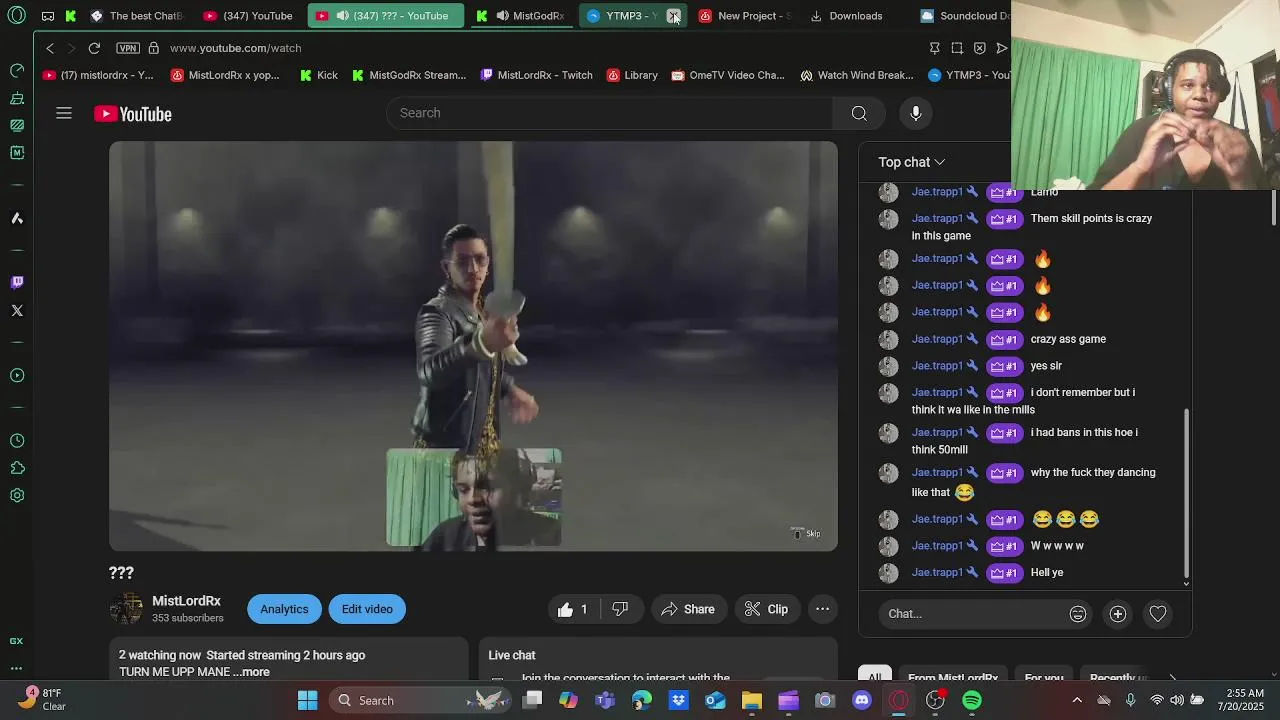
Task: Open the Library bookmark
Action: [x=632, y=75]
